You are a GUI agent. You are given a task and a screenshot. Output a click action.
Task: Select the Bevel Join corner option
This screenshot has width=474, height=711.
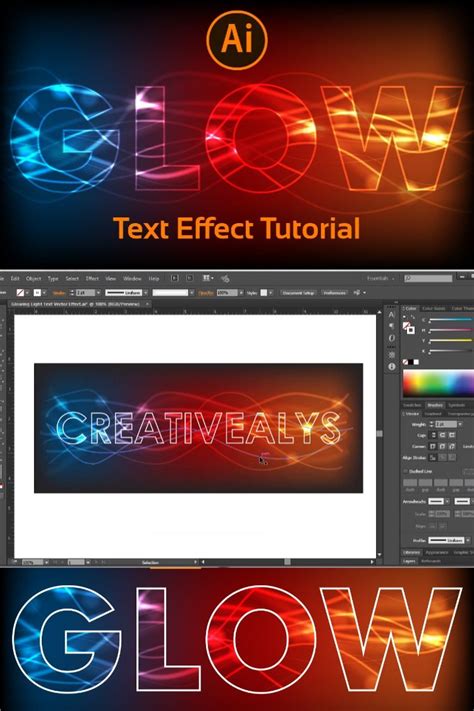point(452,446)
